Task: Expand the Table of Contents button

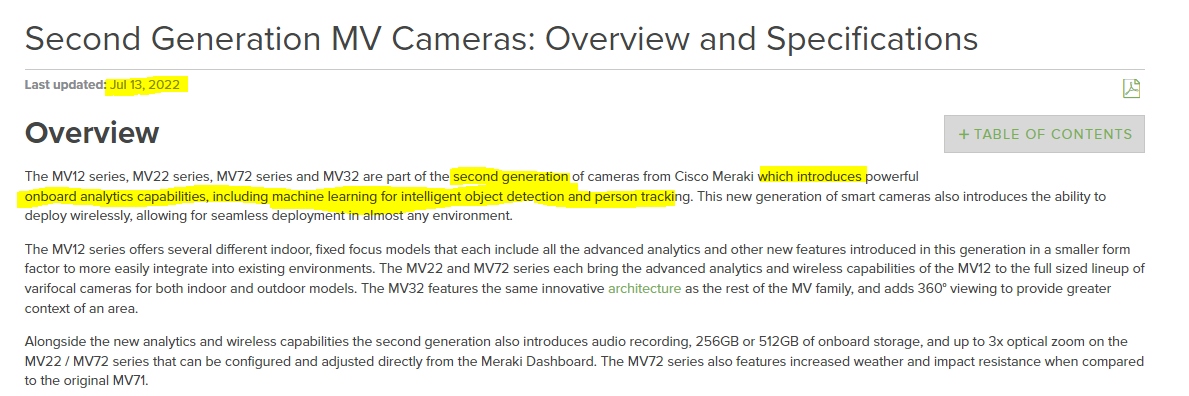Action: (1044, 134)
